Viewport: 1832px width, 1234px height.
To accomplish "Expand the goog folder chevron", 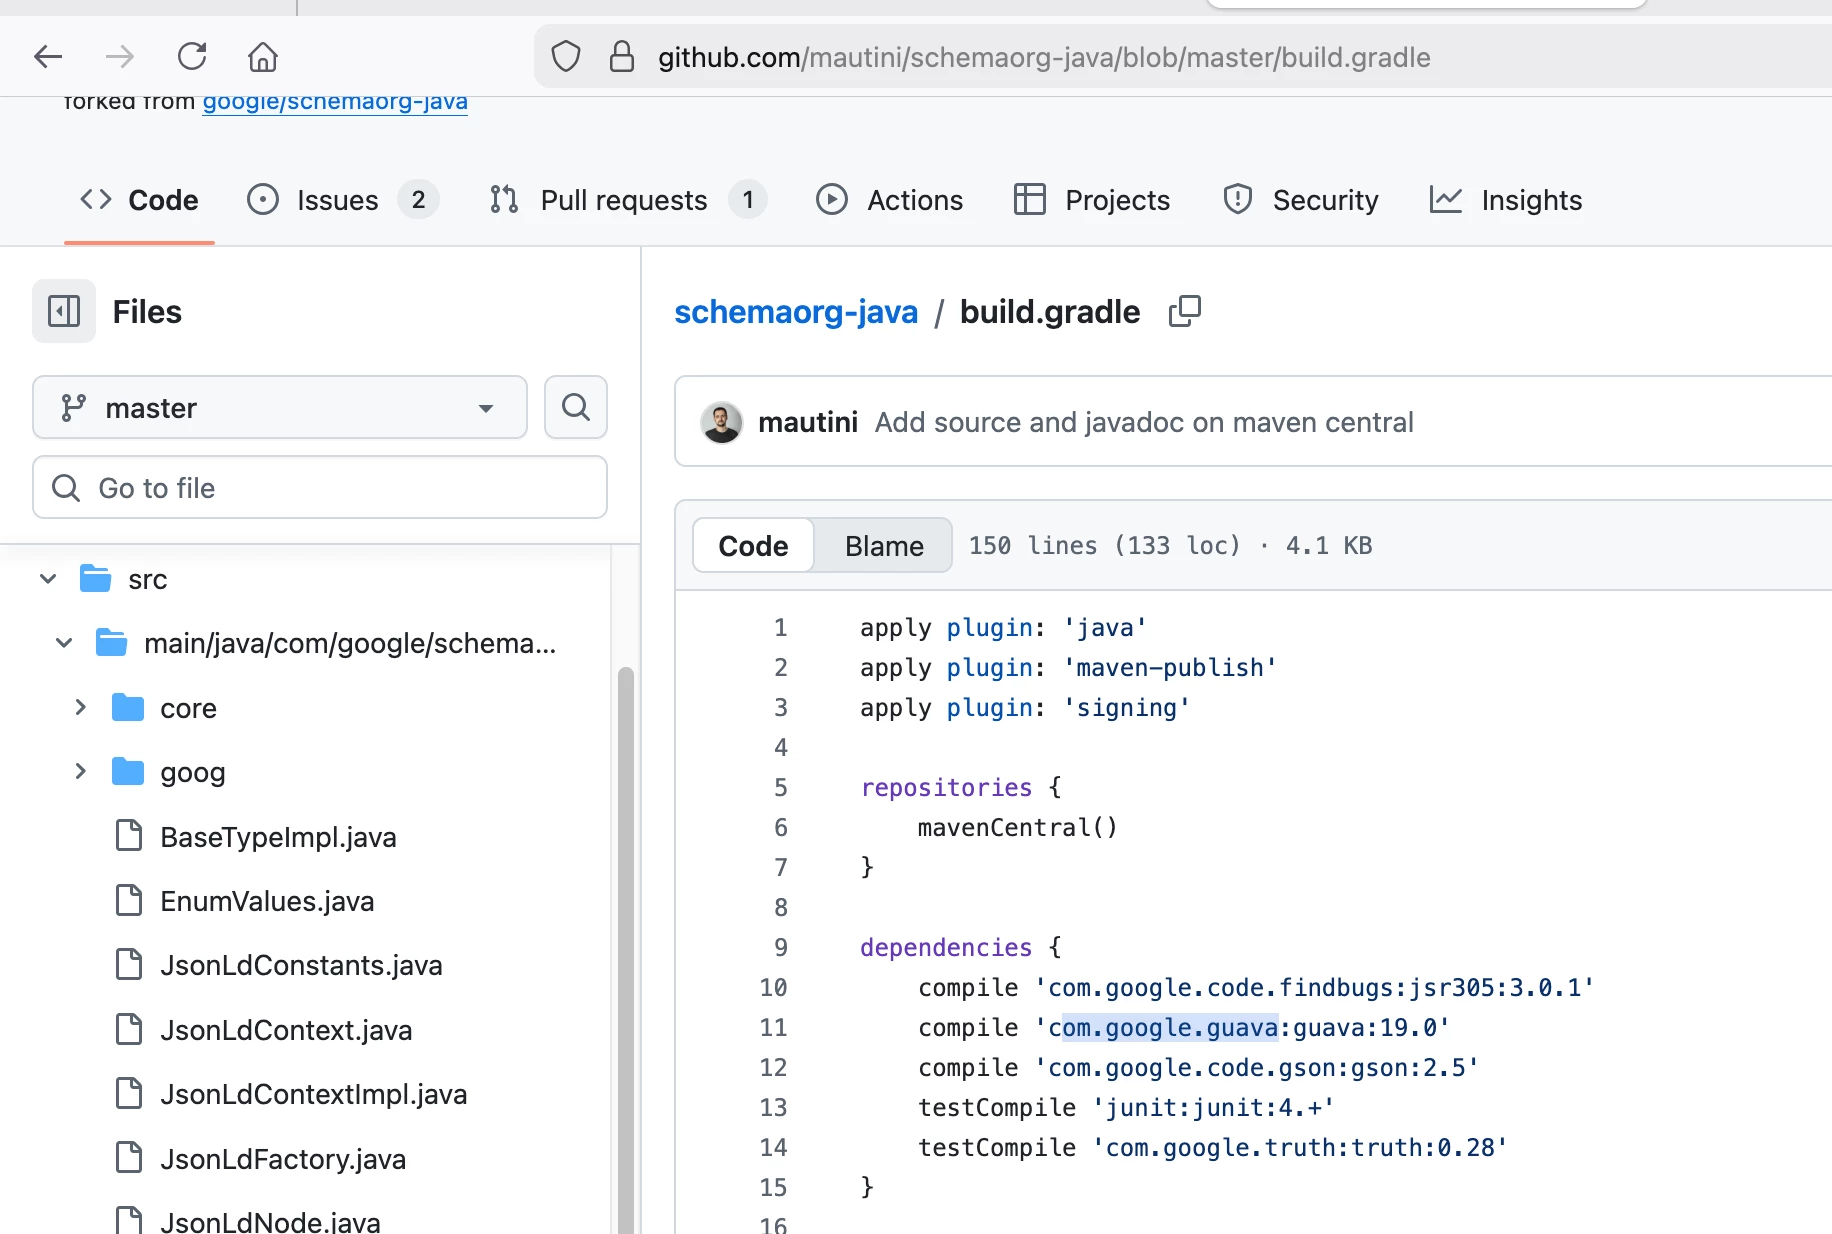I will point(81,771).
